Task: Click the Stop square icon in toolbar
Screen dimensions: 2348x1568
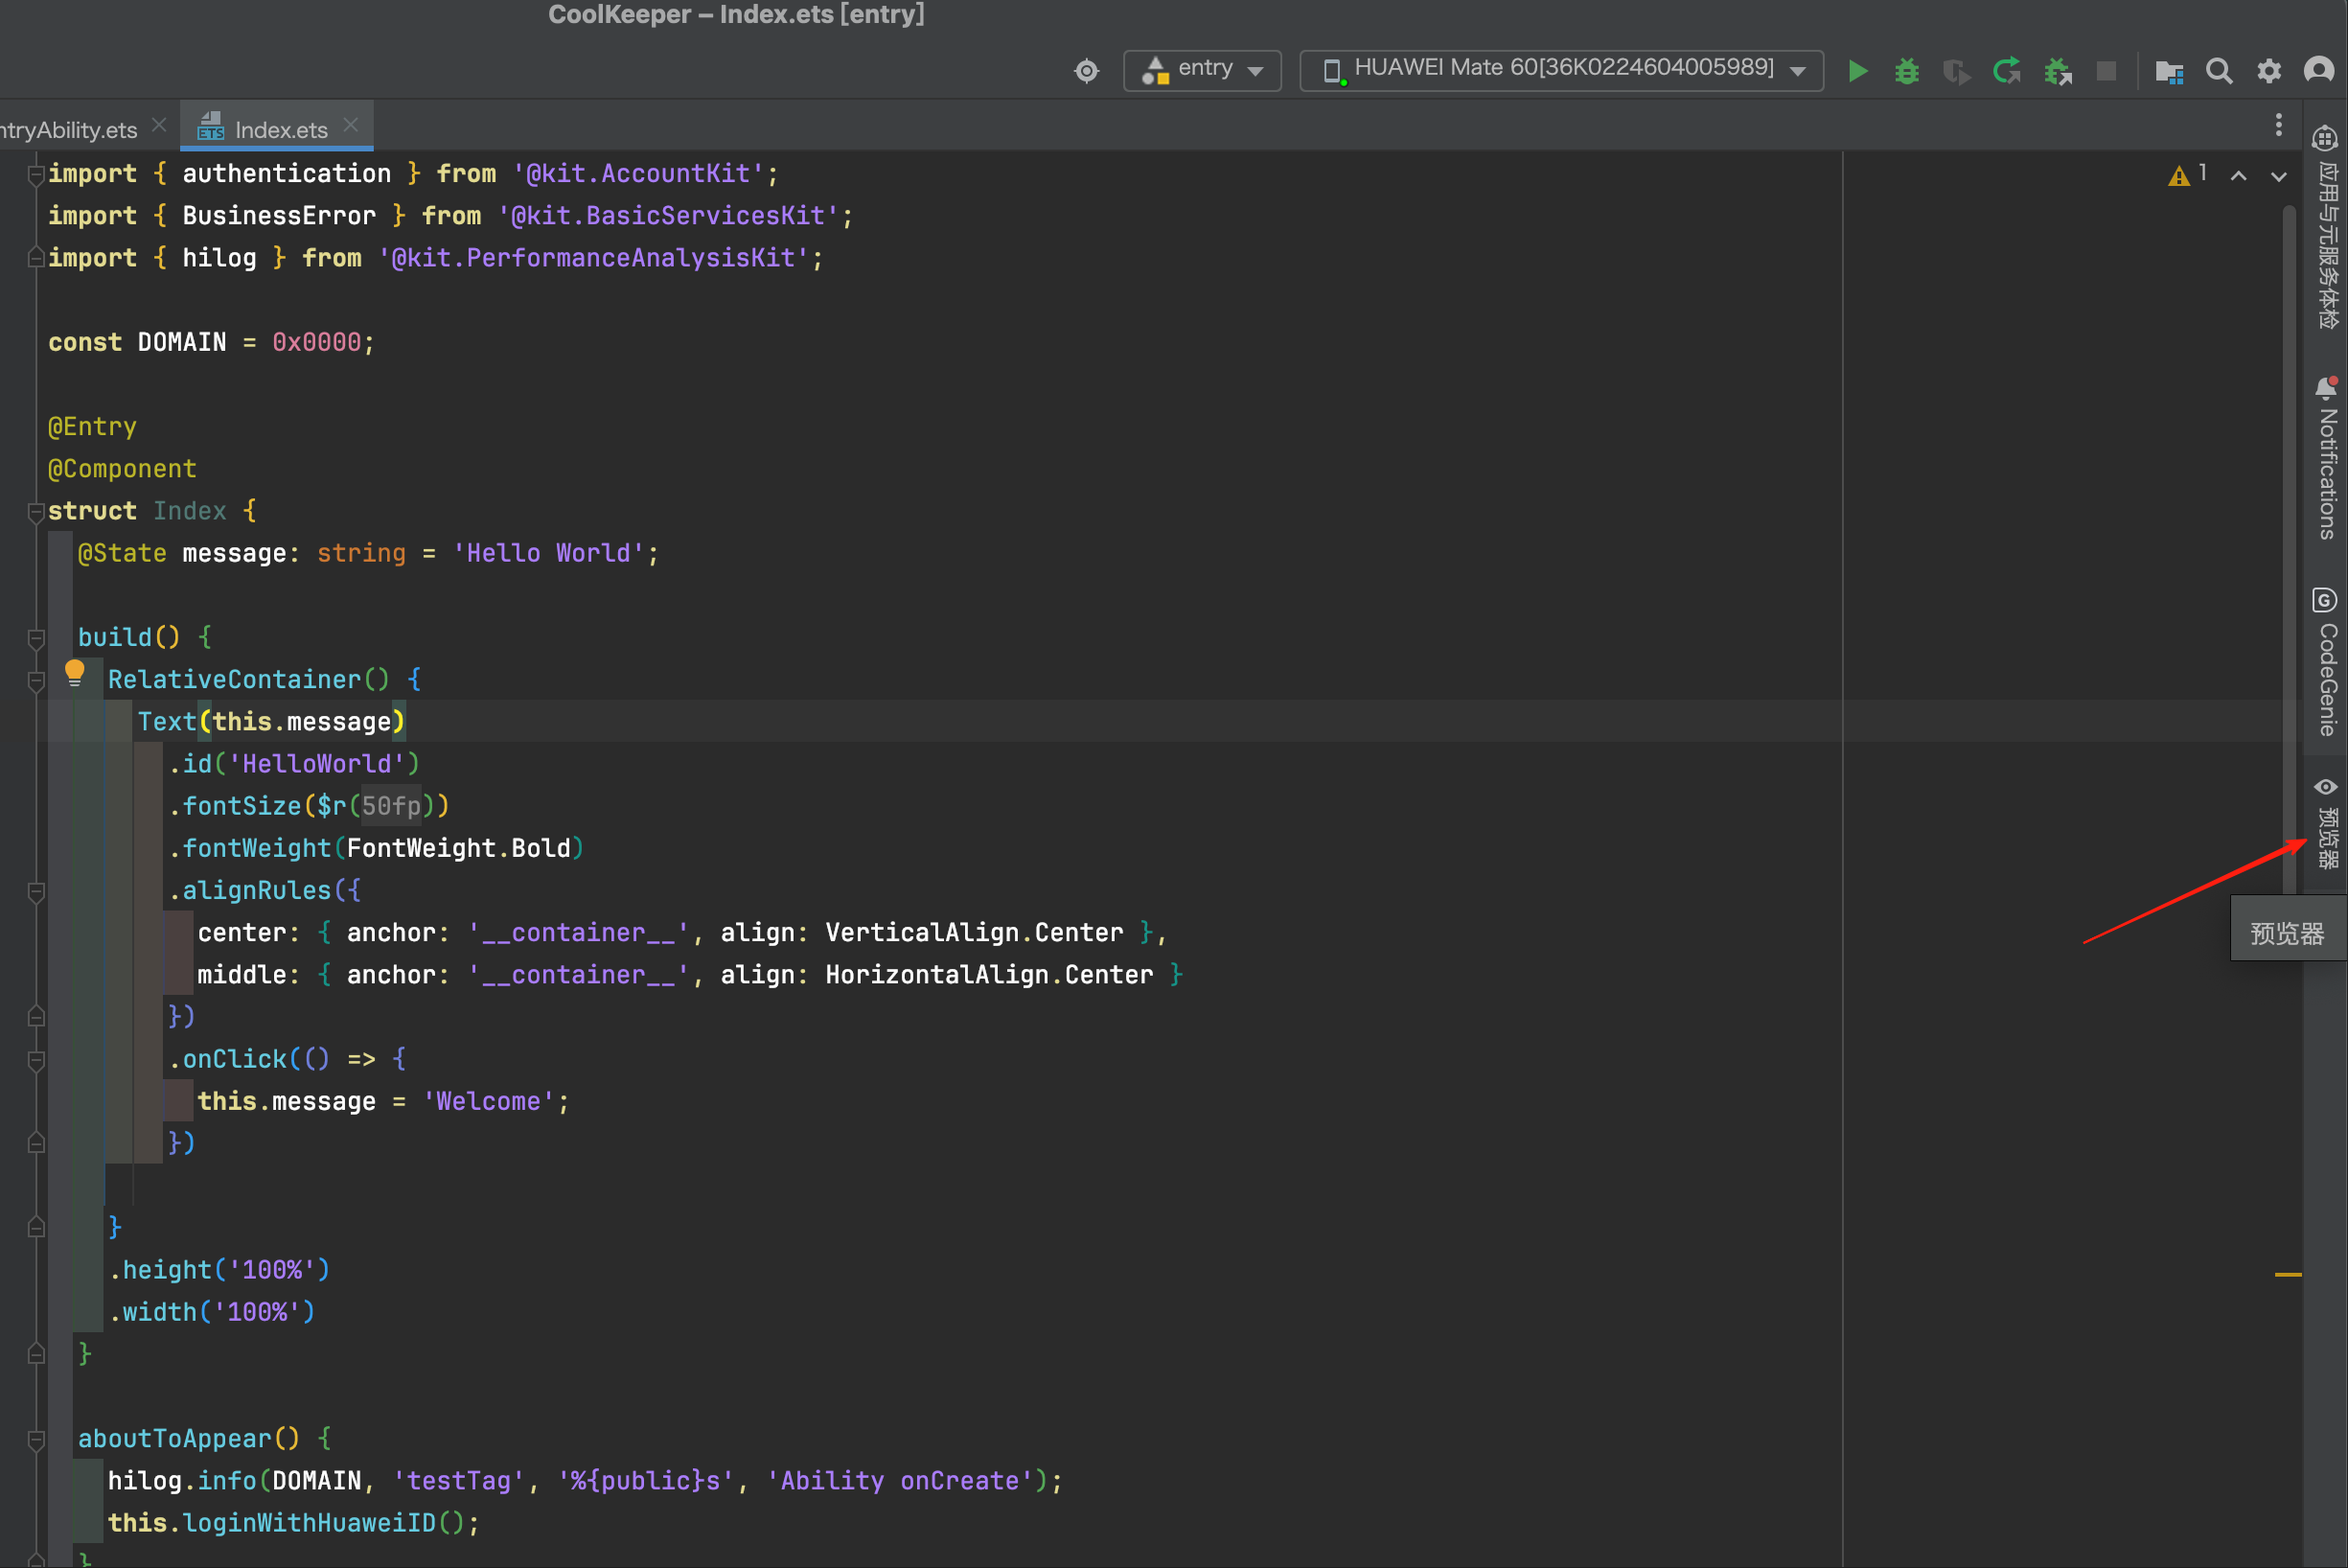Action: (2106, 71)
